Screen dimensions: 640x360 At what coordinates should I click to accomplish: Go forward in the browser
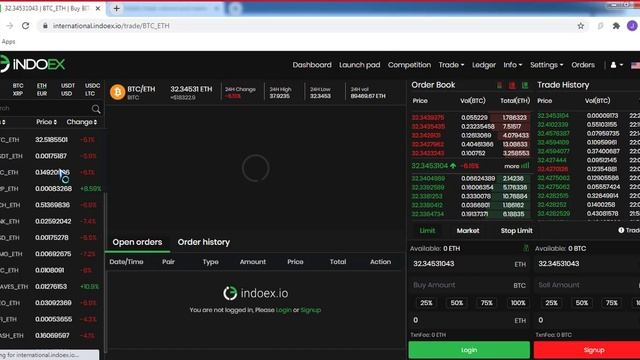9,26
